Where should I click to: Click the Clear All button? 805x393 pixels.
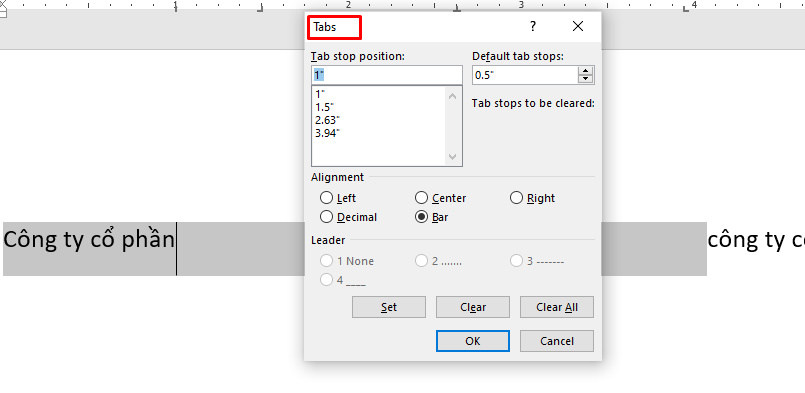point(557,307)
